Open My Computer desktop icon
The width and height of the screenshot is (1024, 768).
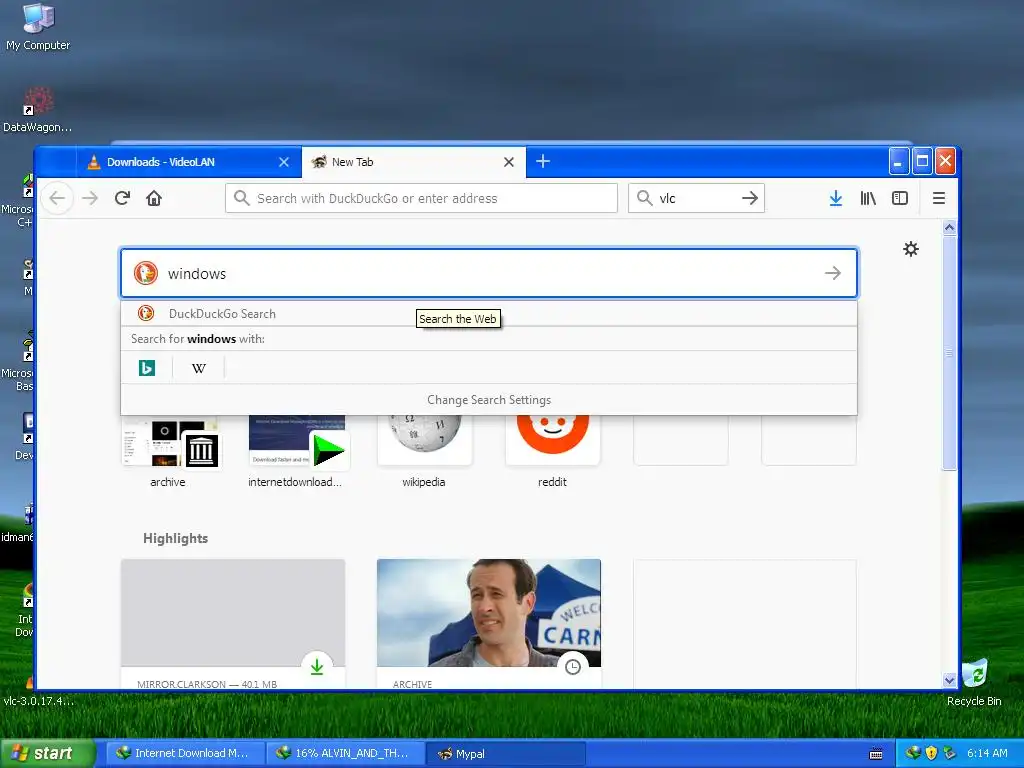coord(38,27)
